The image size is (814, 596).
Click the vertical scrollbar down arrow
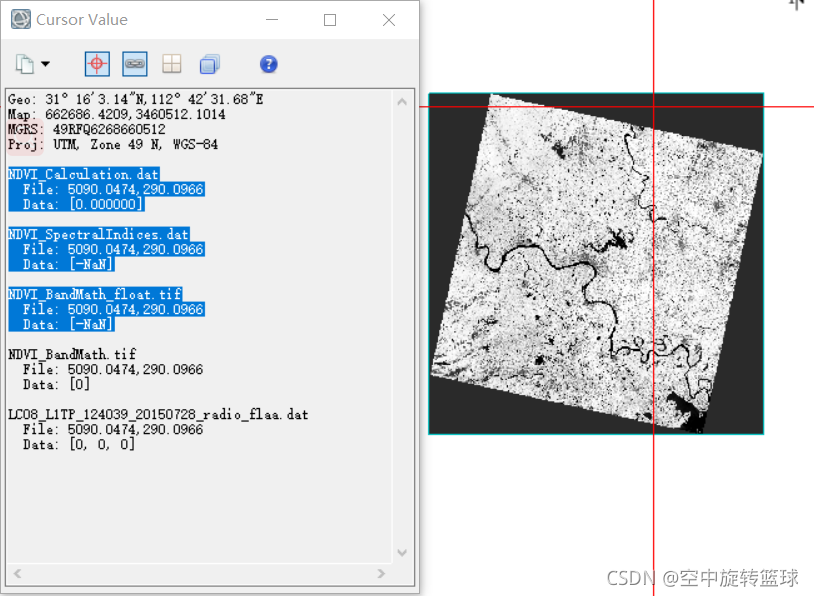pos(402,552)
